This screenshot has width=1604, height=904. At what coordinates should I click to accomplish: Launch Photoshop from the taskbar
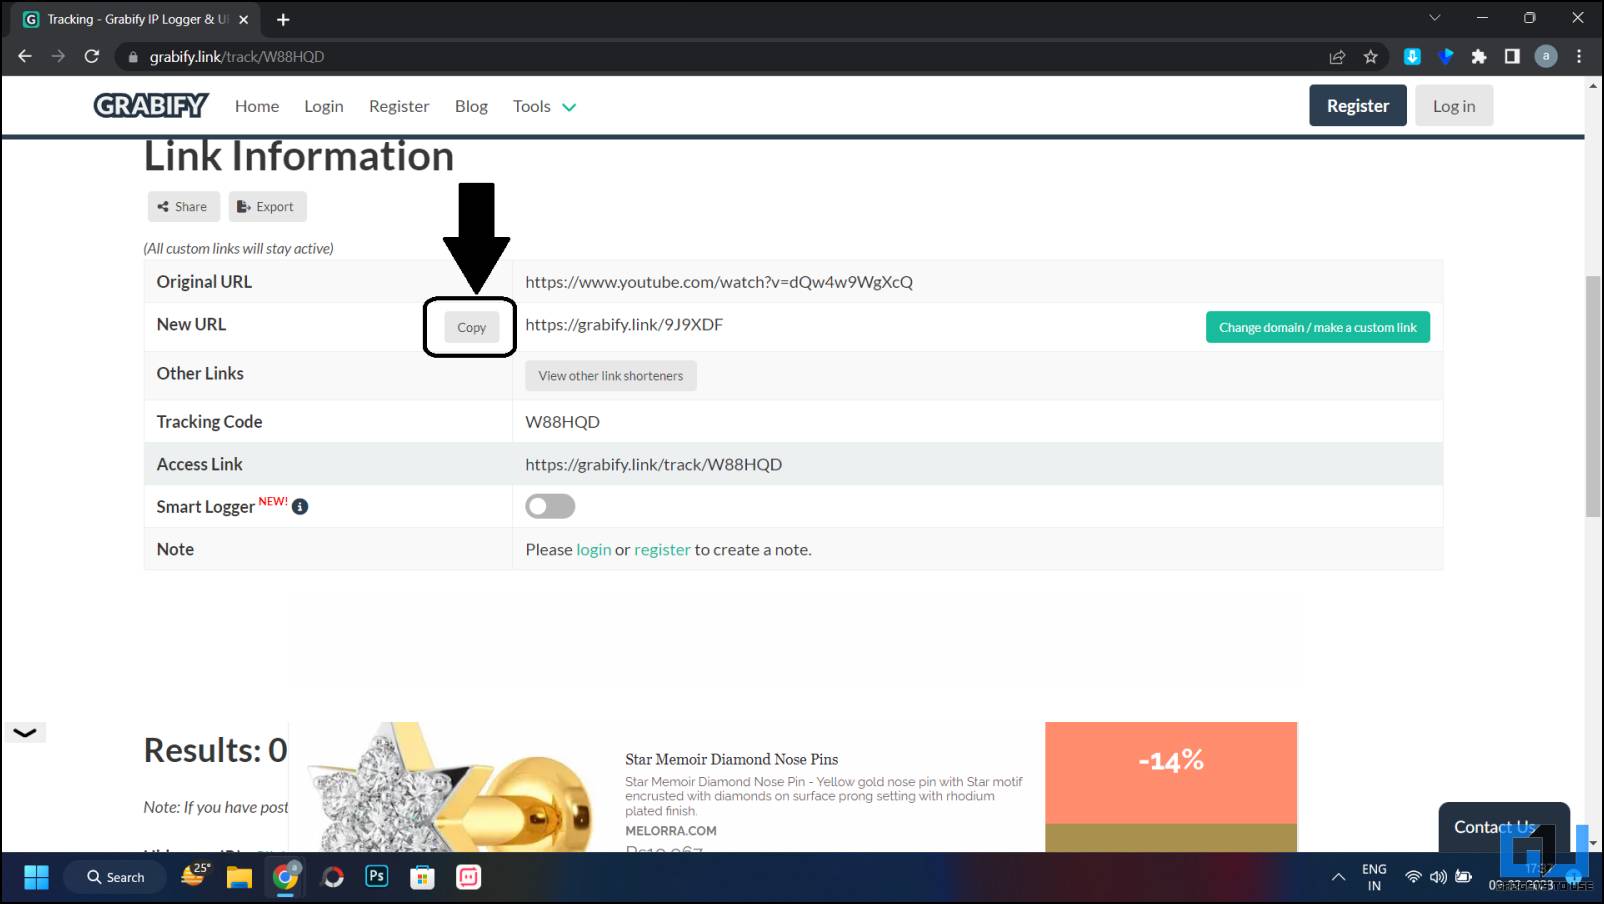377,877
